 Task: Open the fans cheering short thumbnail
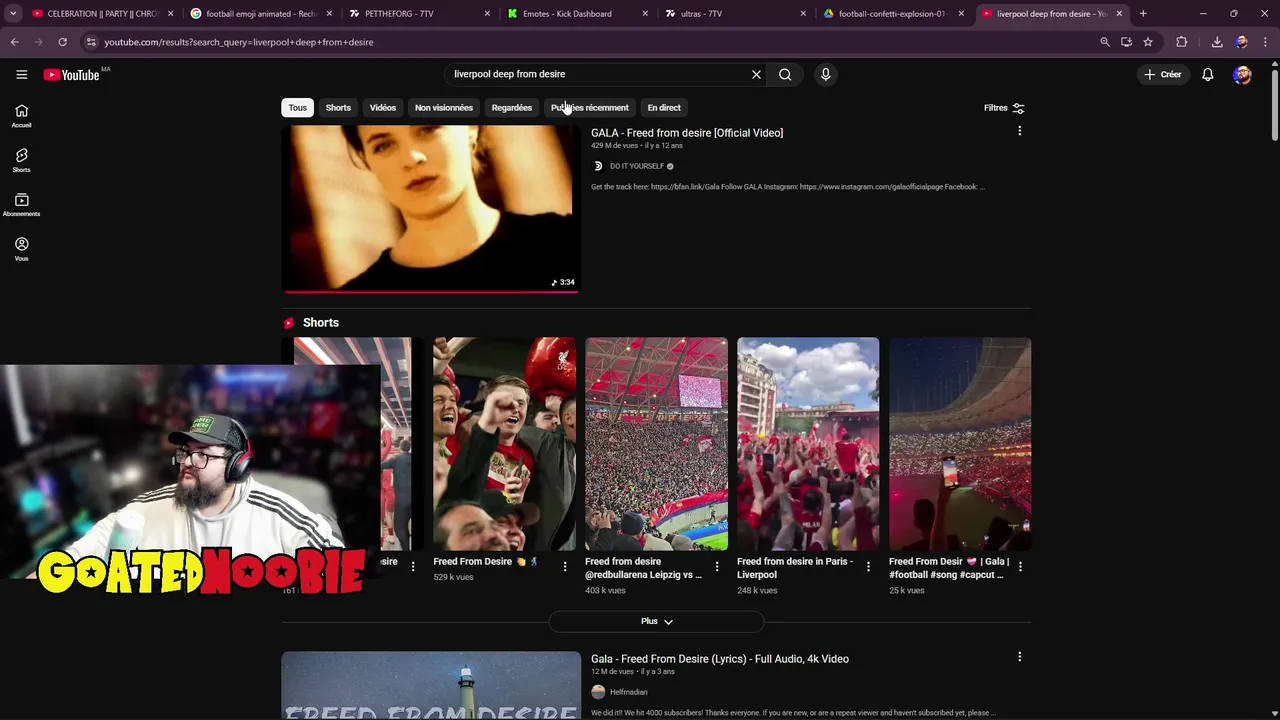tap(504, 444)
